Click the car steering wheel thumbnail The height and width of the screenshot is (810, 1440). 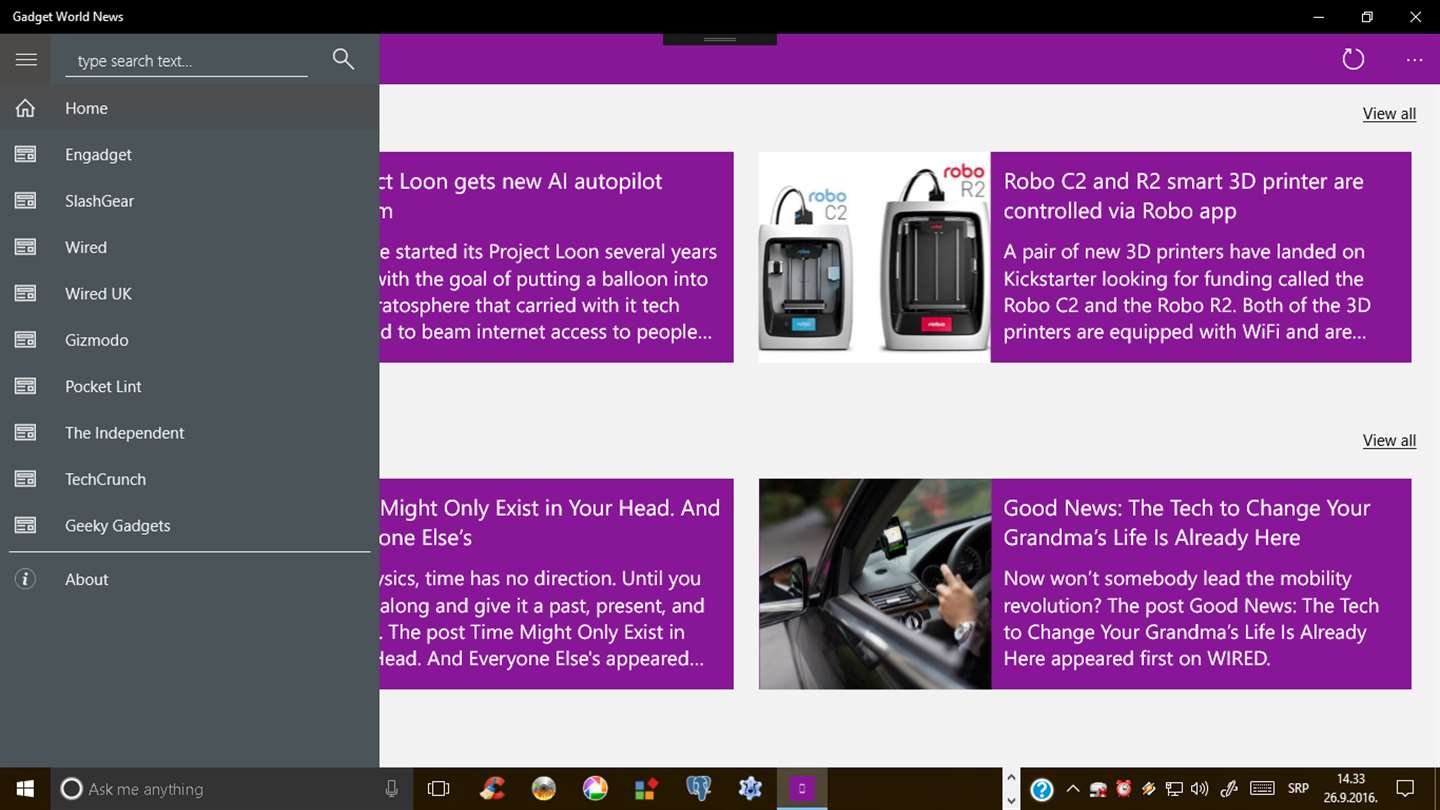(x=875, y=584)
